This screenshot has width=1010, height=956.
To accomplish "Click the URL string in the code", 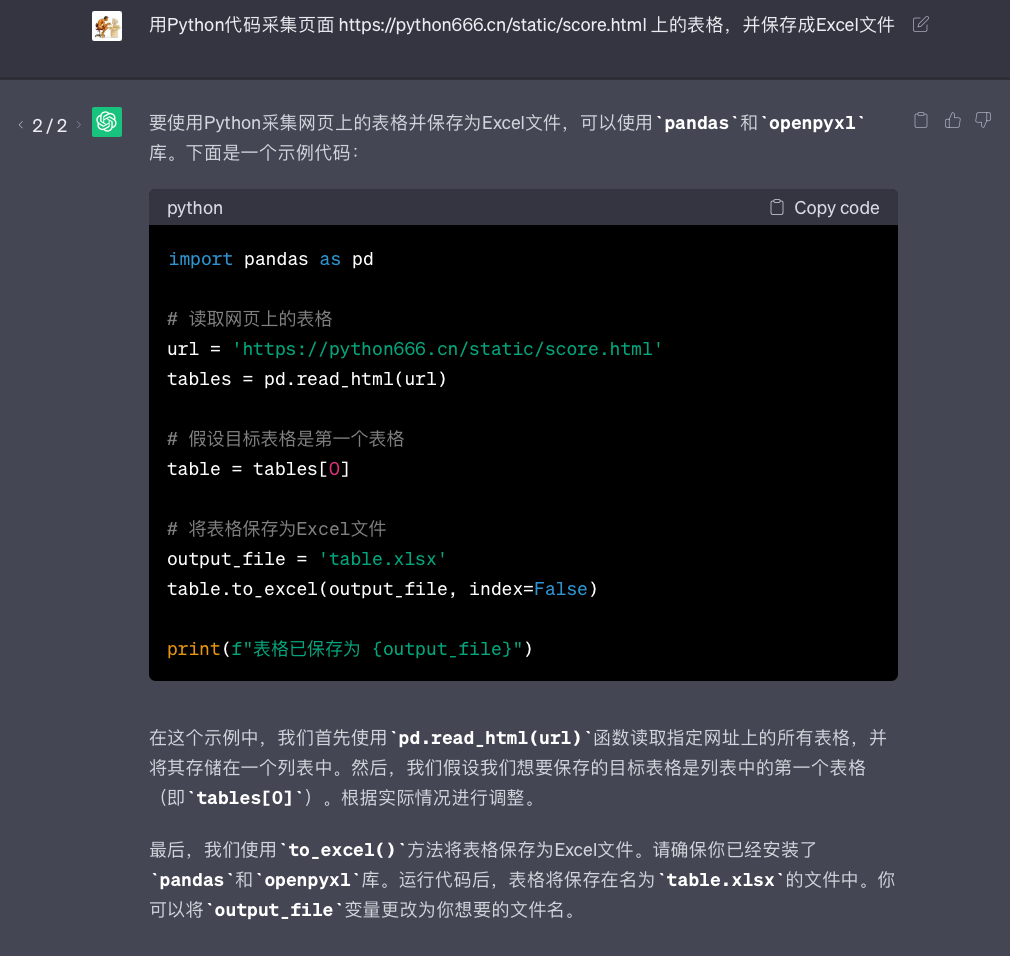I will [447, 349].
